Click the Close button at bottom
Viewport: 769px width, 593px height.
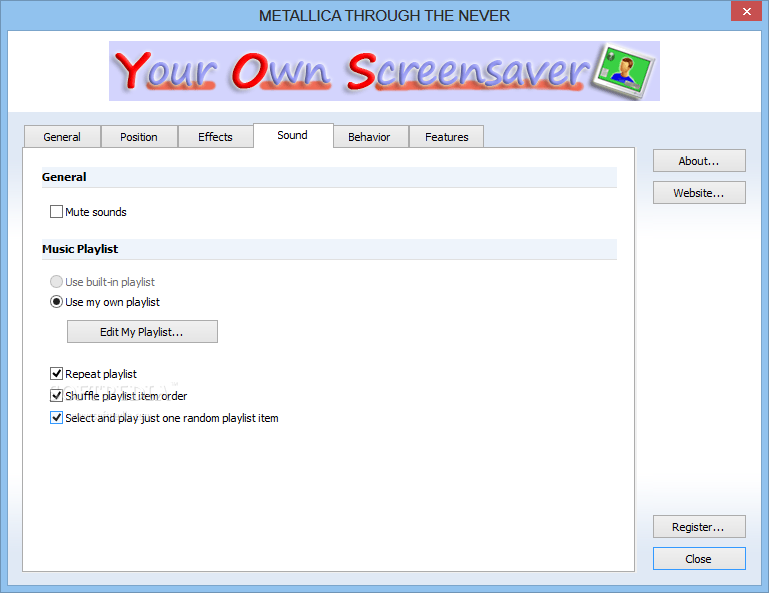tap(699, 559)
